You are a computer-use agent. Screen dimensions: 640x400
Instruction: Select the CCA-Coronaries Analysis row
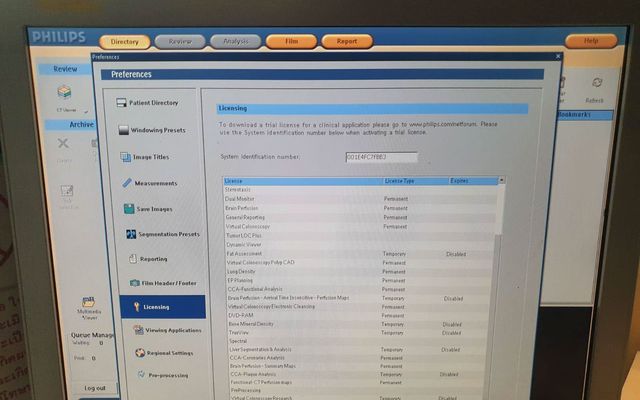click(x=360, y=358)
